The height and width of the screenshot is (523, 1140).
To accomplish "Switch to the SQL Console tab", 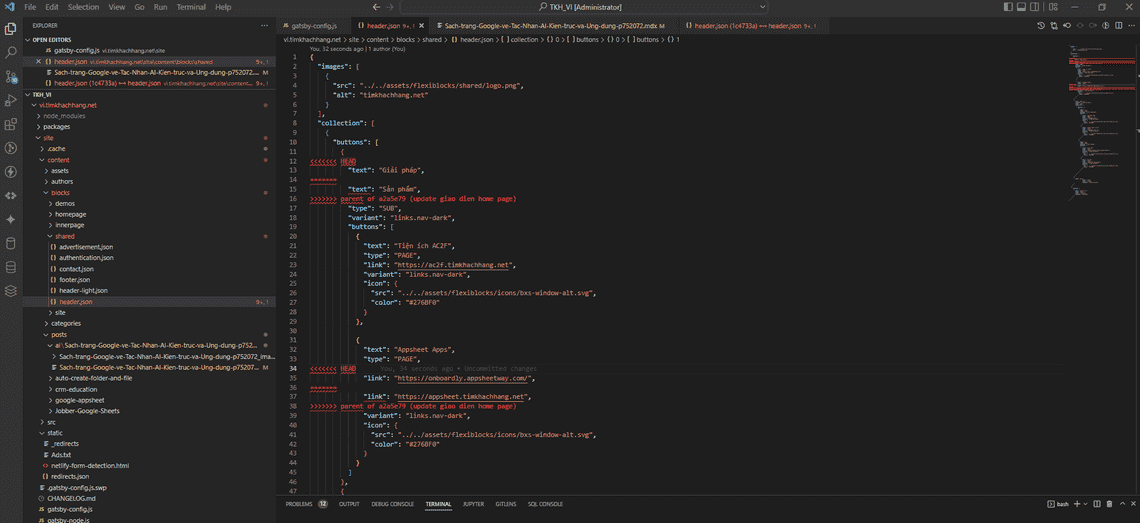I will (x=545, y=504).
